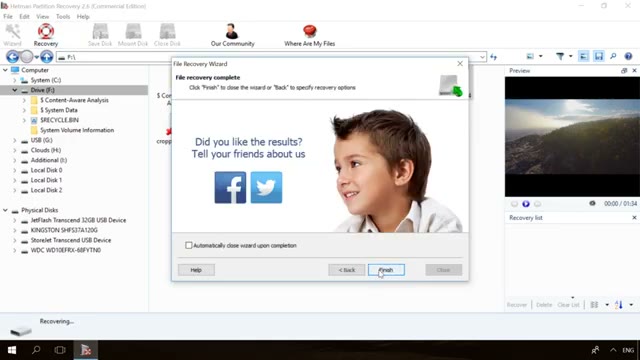Share on Twitter icon
The image size is (640, 360).
pyautogui.click(x=266, y=187)
